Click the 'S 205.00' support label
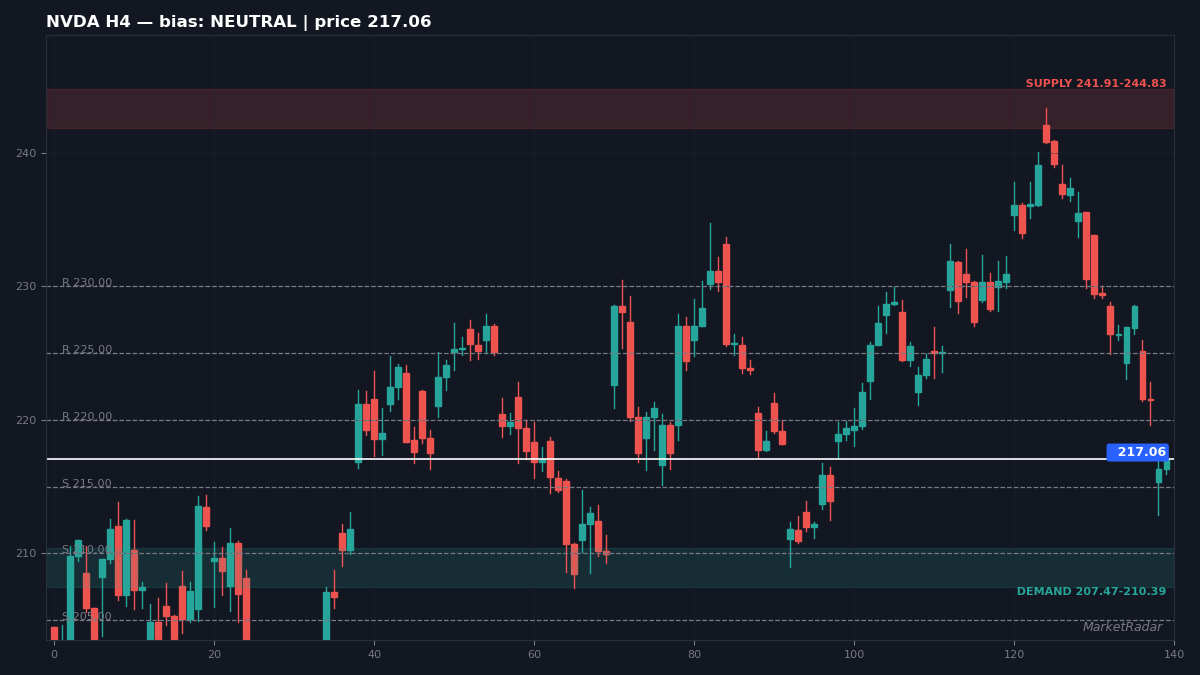Screen dimensions: 1200x675 click(87, 617)
